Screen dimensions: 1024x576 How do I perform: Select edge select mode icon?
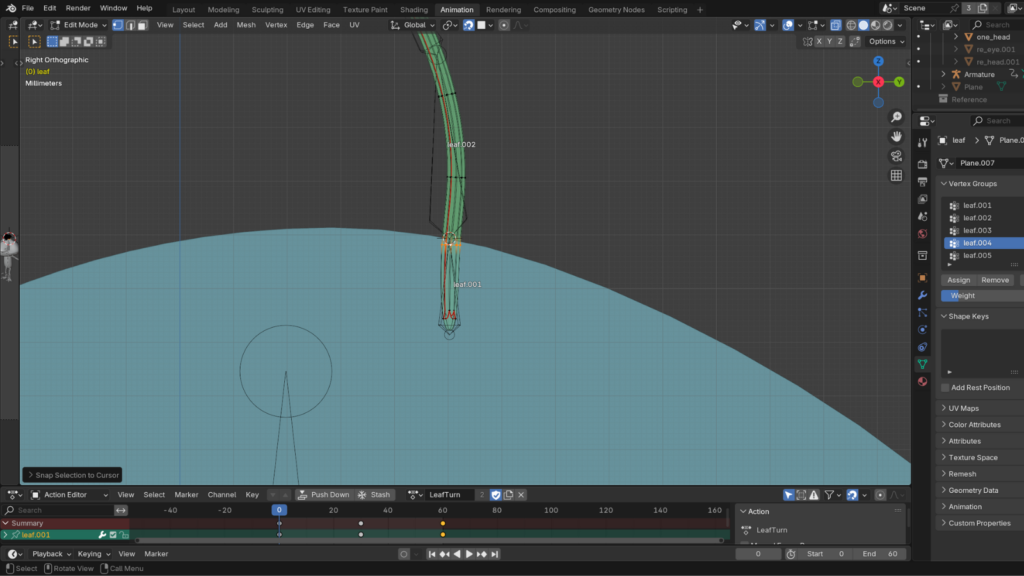[130, 25]
